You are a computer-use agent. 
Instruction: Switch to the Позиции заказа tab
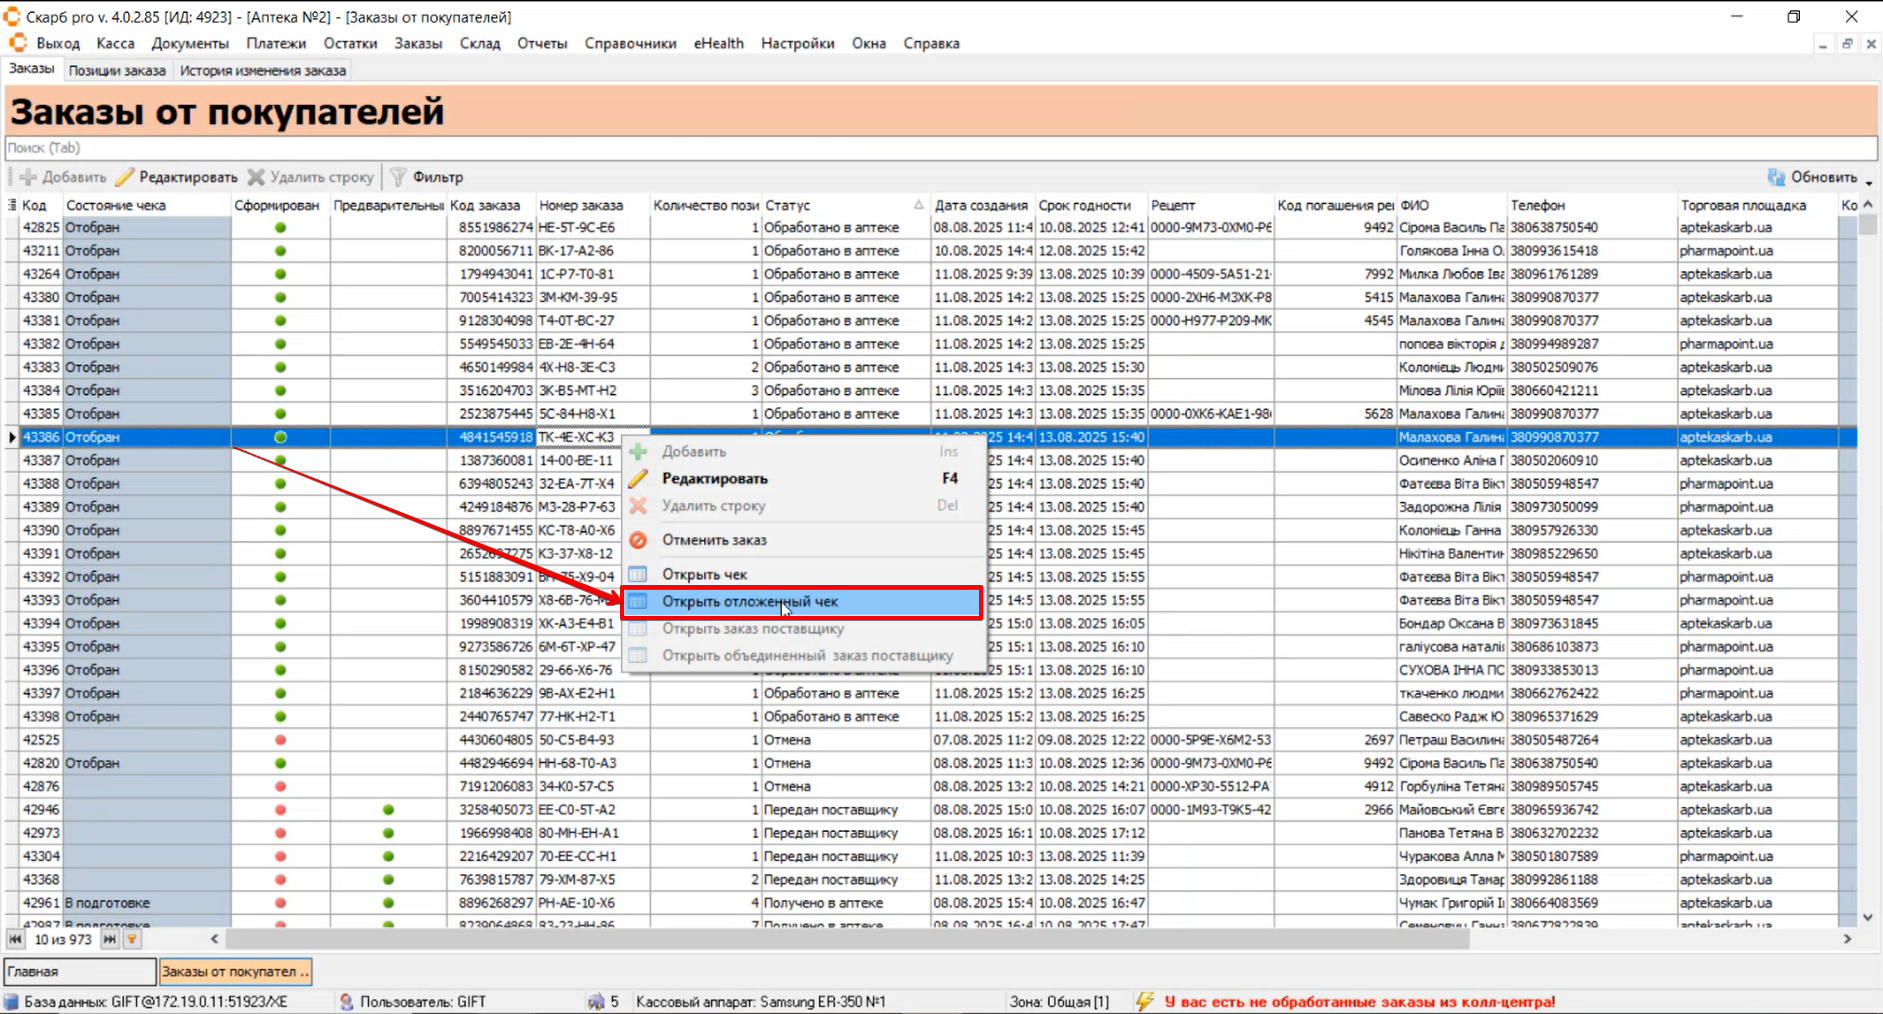pos(117,71)
